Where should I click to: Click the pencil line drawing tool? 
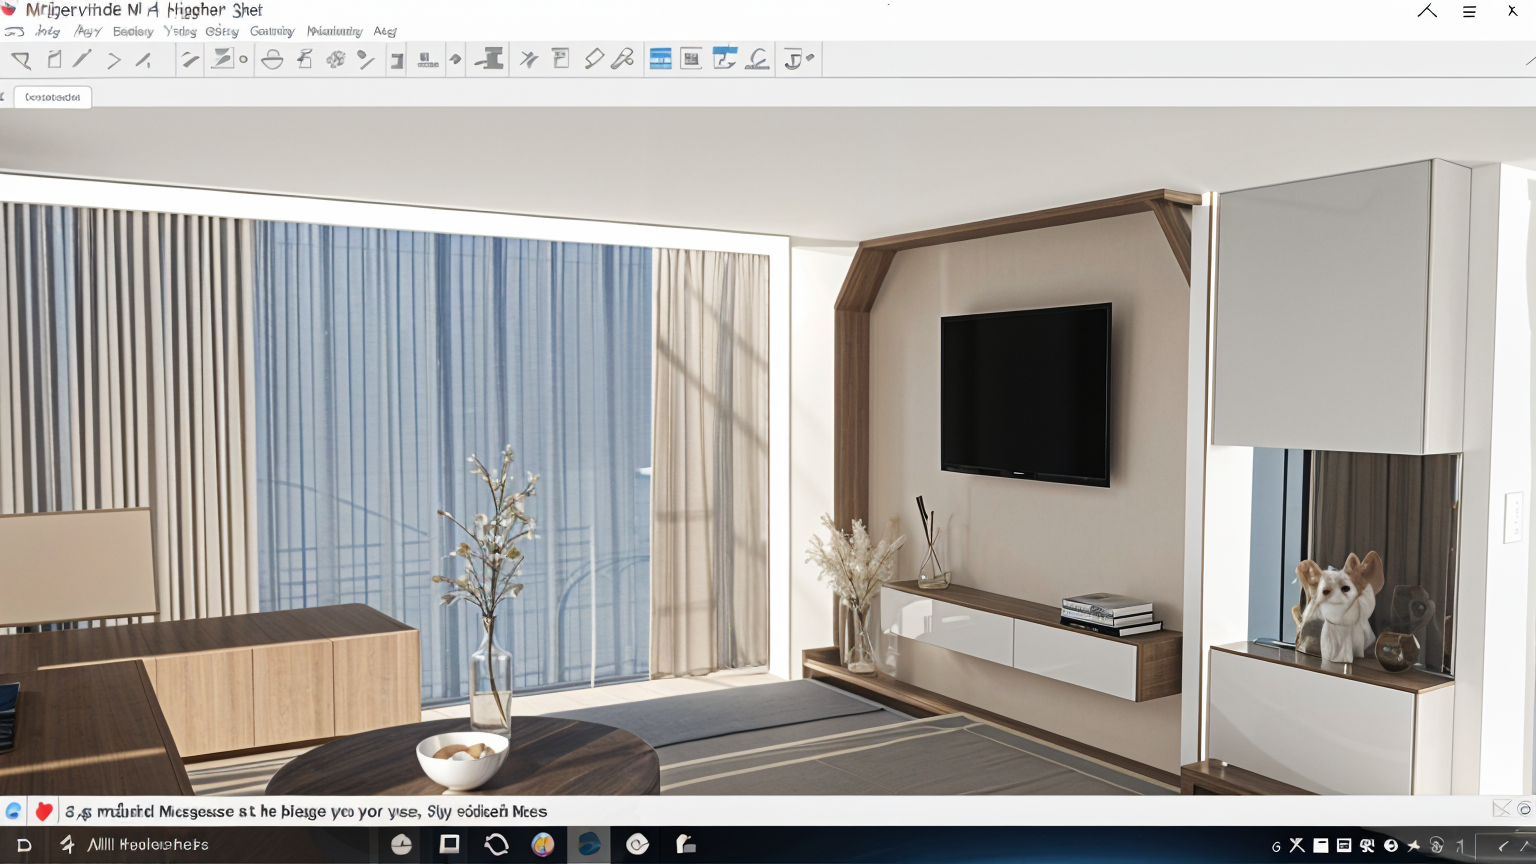82,59
